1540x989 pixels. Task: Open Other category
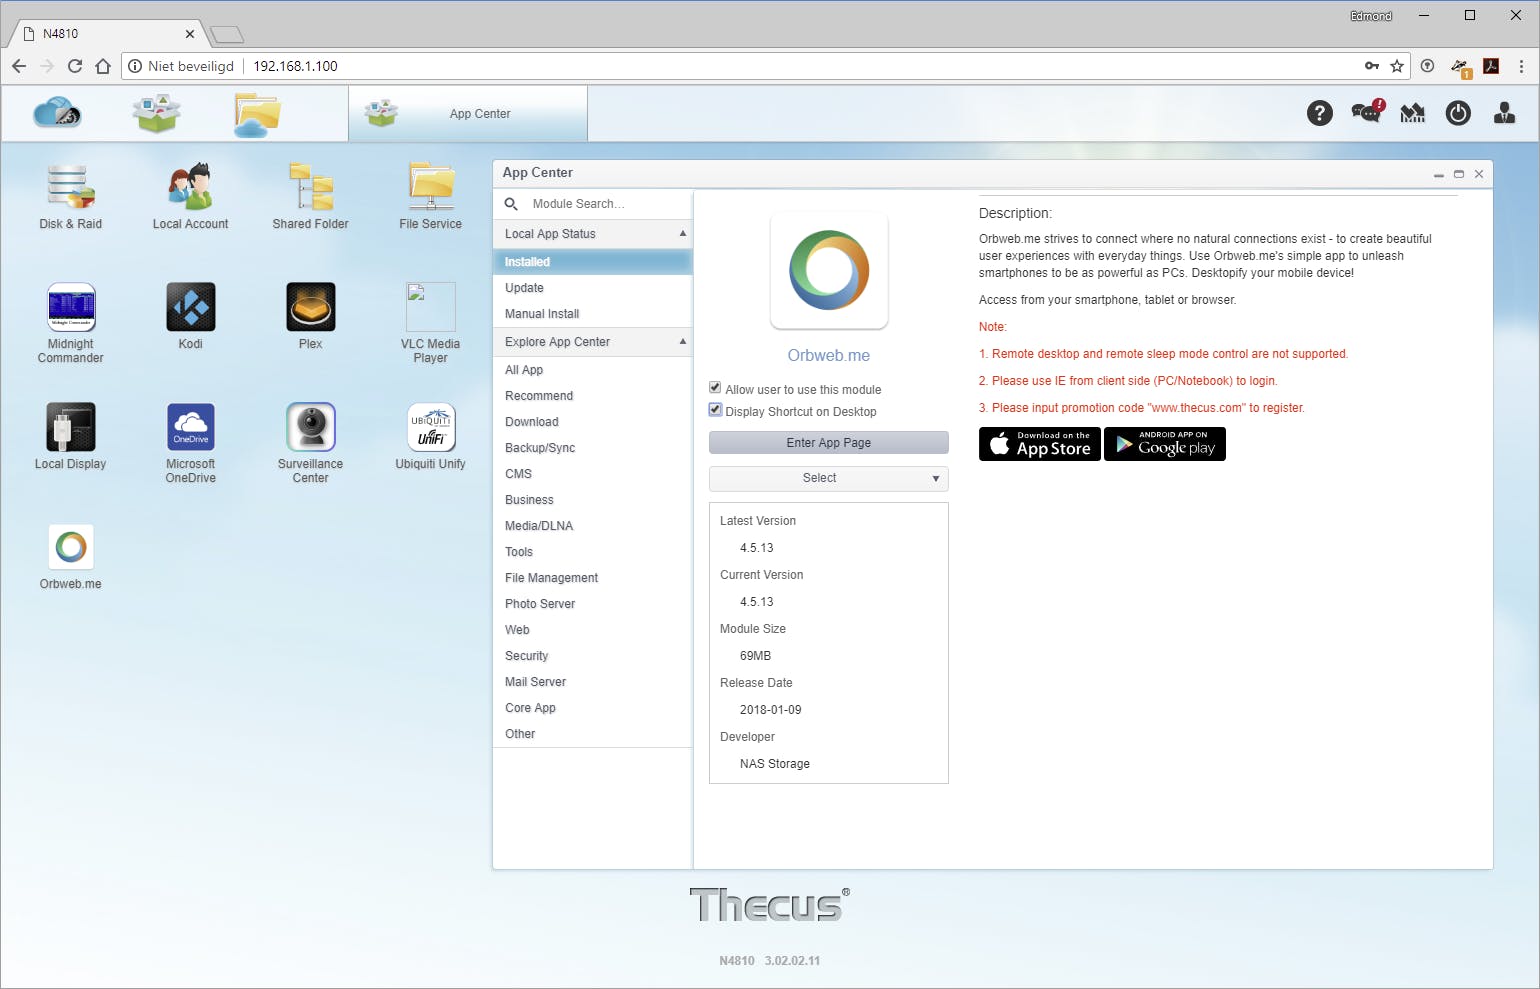[592, 734]
